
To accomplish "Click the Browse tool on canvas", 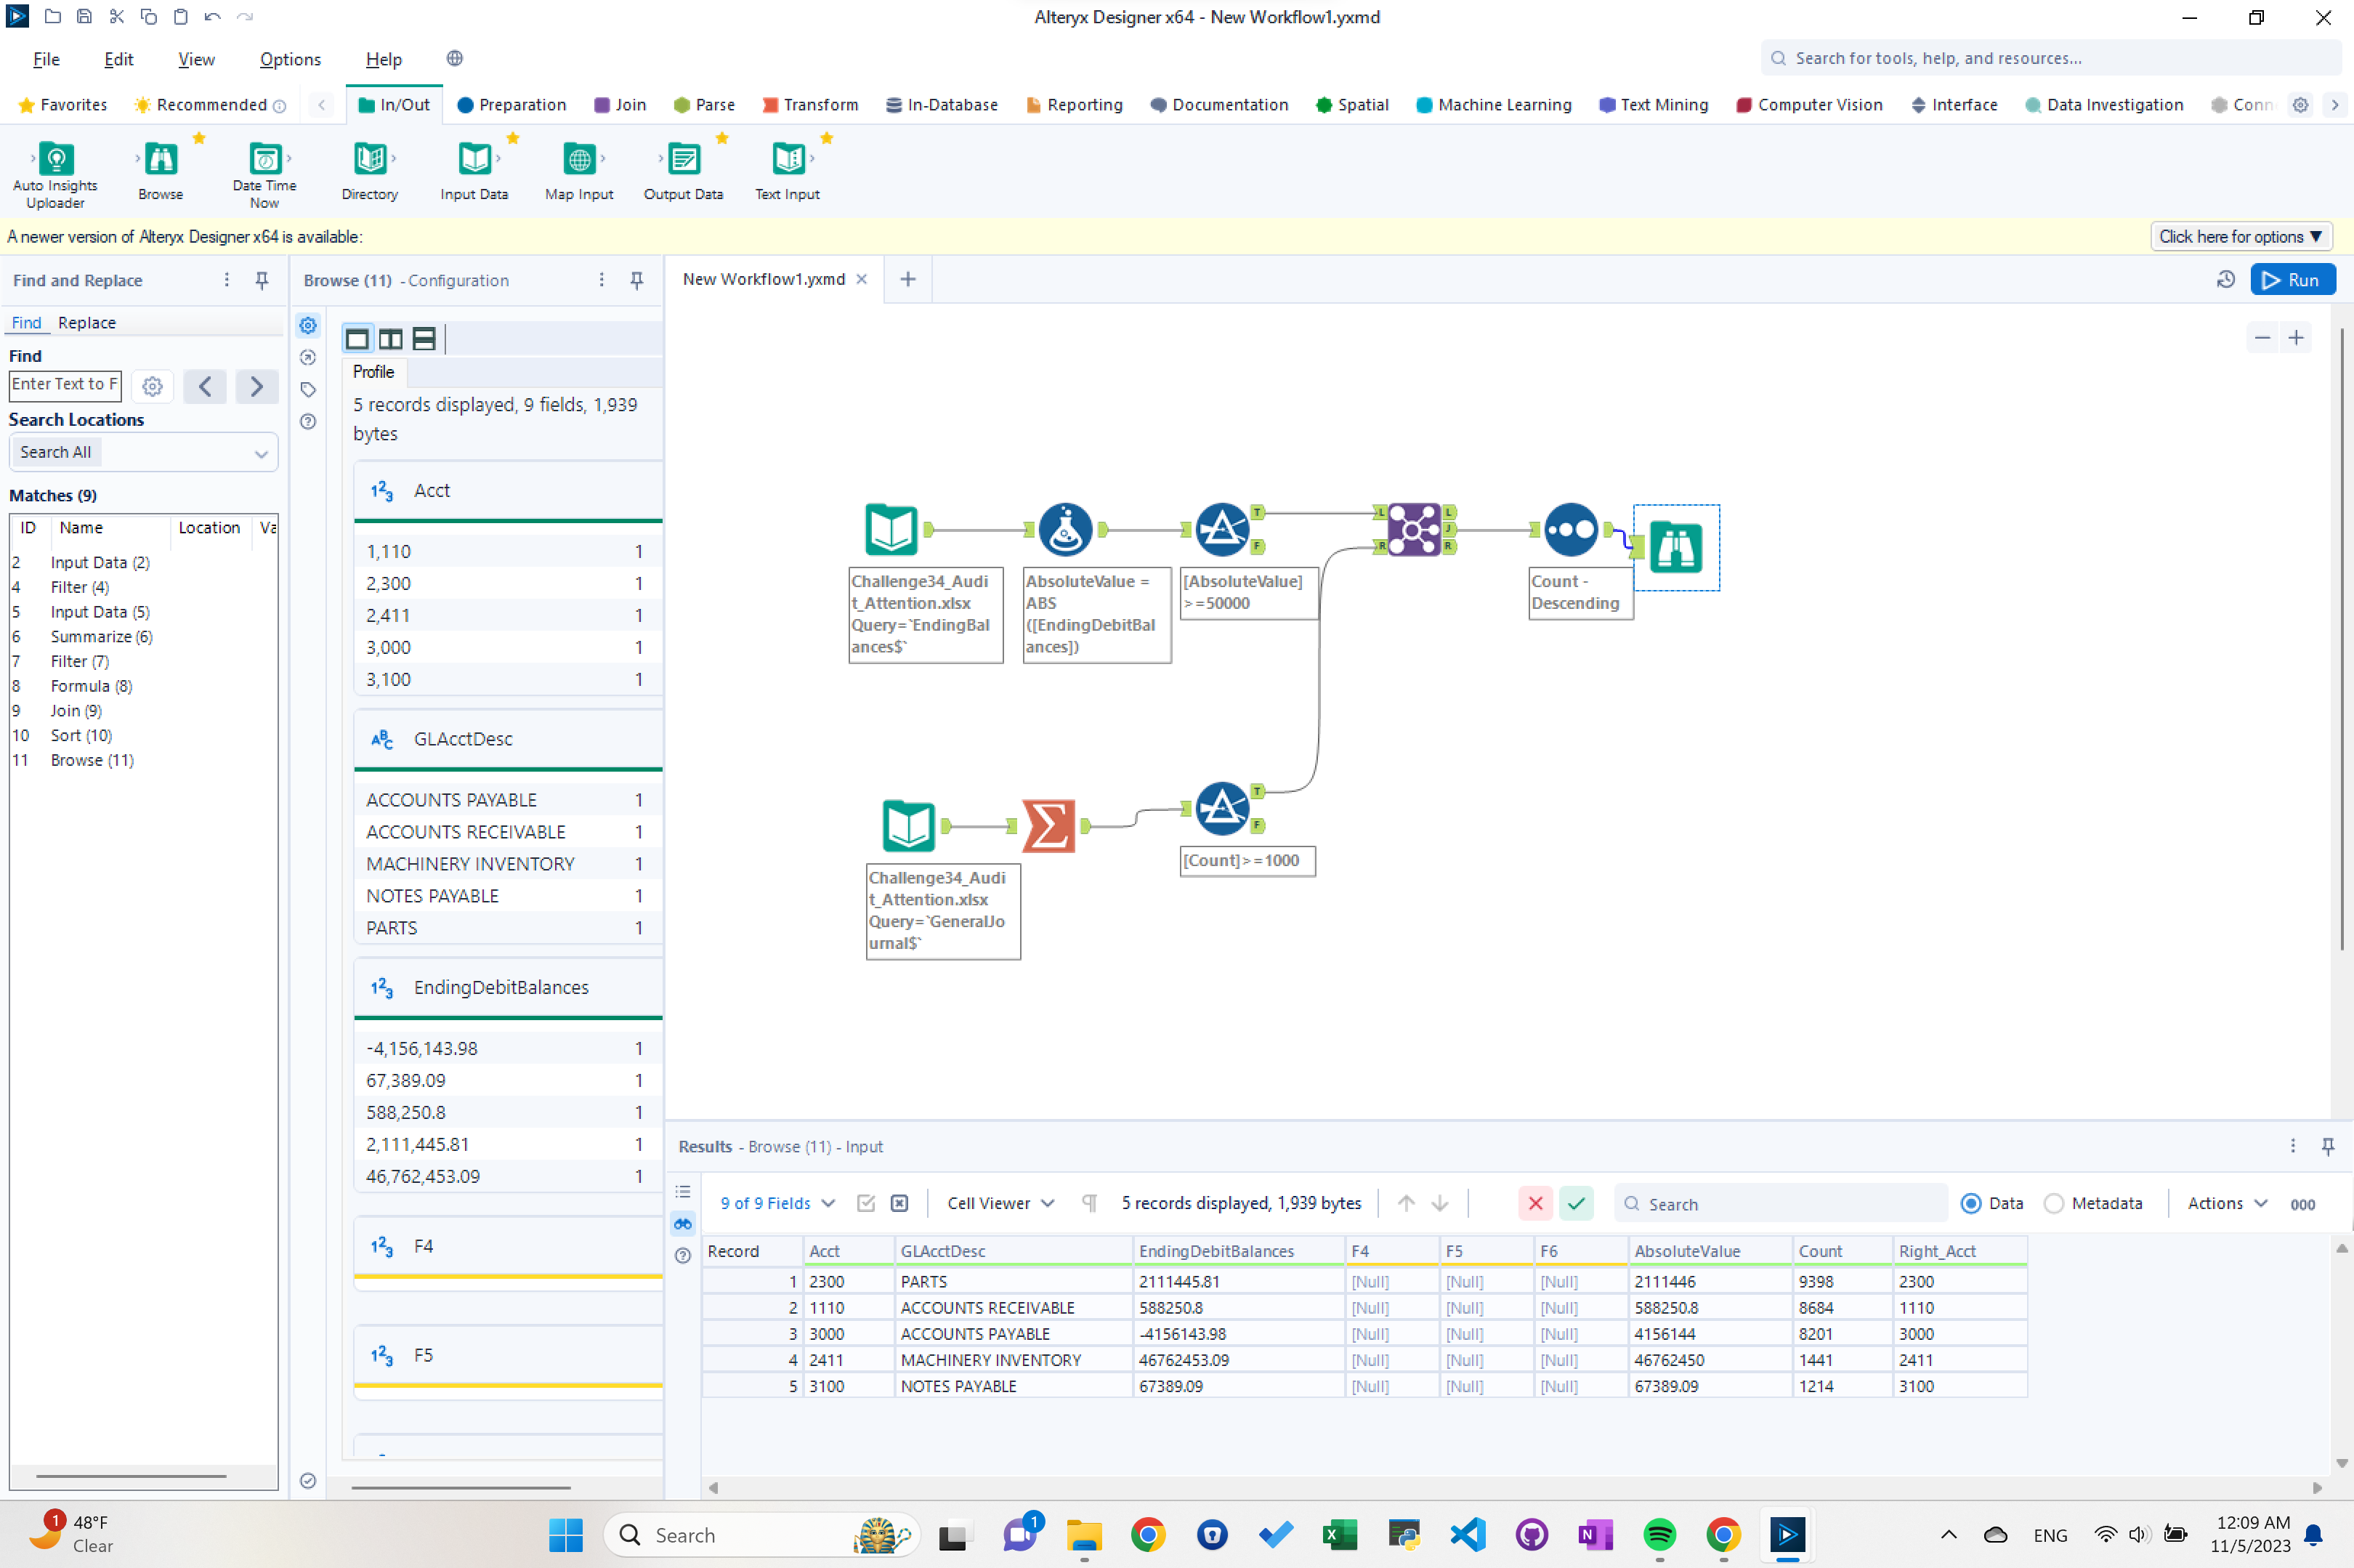I will click(x=1676, y=547).
